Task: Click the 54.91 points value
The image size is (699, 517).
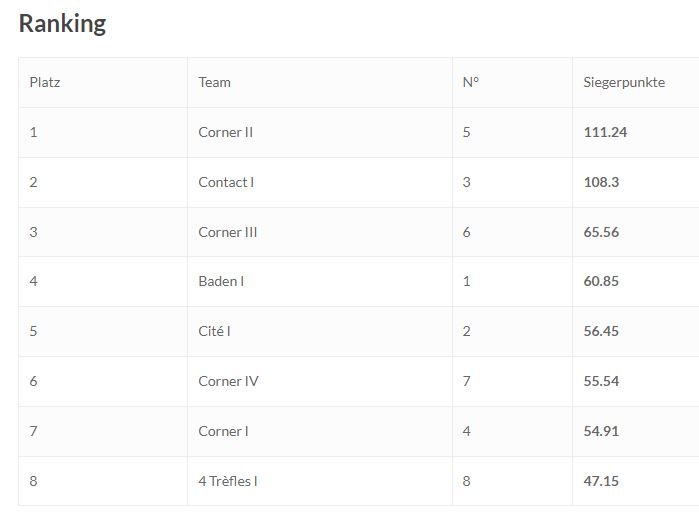Action: 601,431
